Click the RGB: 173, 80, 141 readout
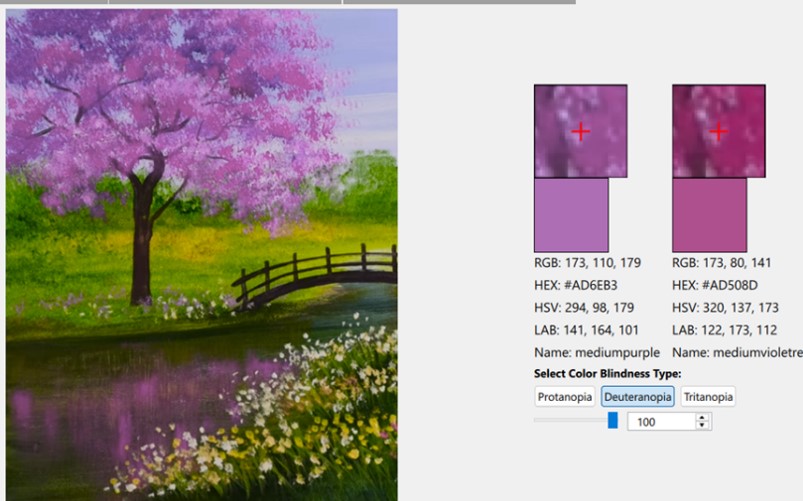 [x=722, y=263]
